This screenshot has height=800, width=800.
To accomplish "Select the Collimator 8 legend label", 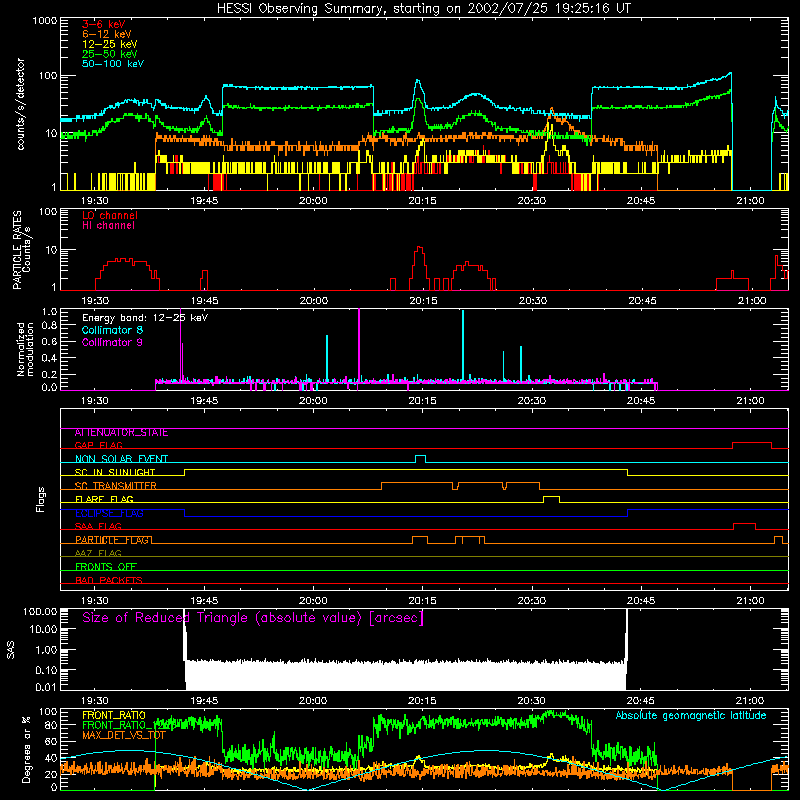I will pos(112,330).
